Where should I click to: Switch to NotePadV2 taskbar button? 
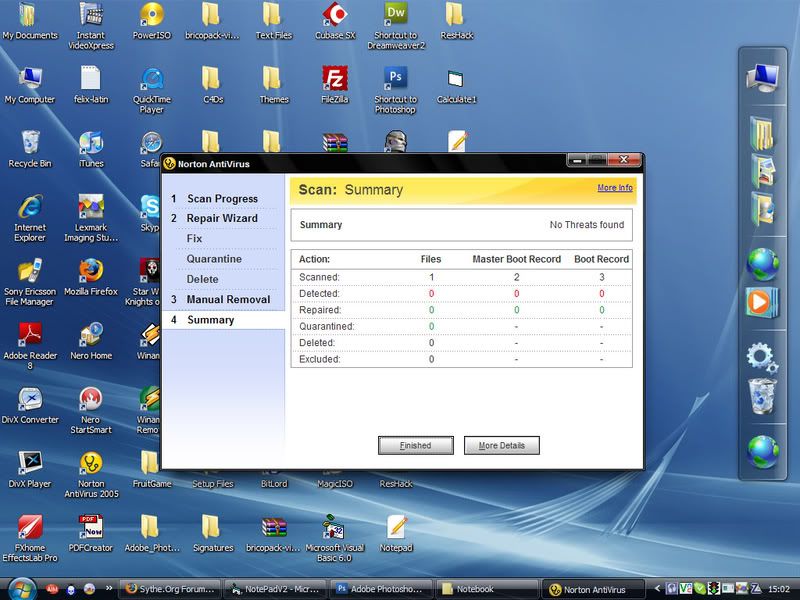point(276,589)
